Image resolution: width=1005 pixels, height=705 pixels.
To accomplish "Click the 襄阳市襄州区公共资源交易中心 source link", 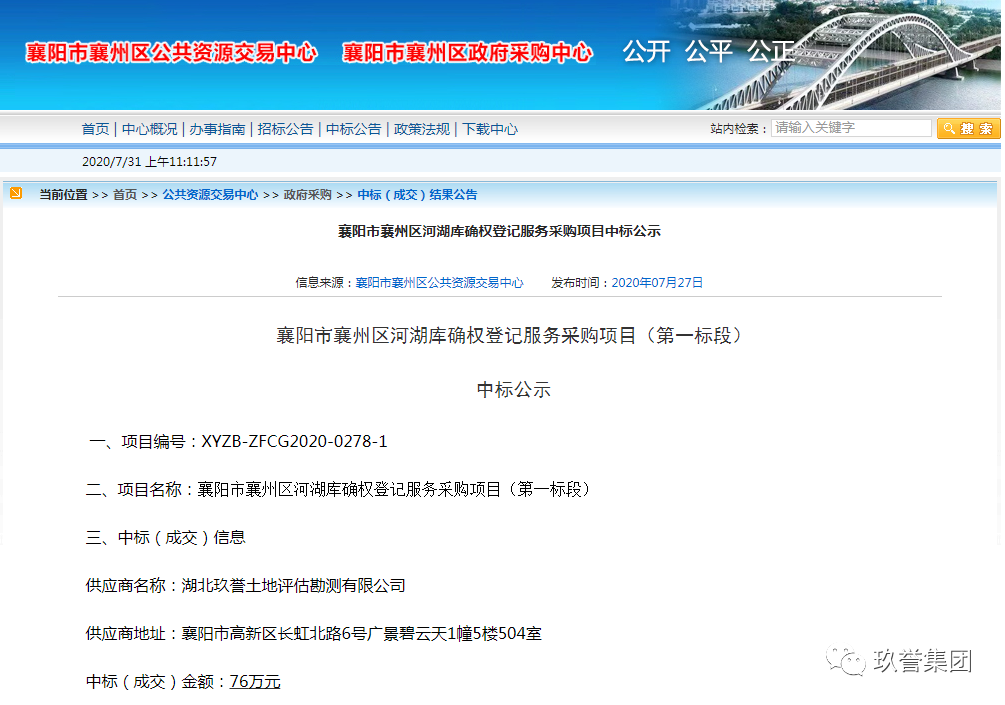I will [440, 282].
